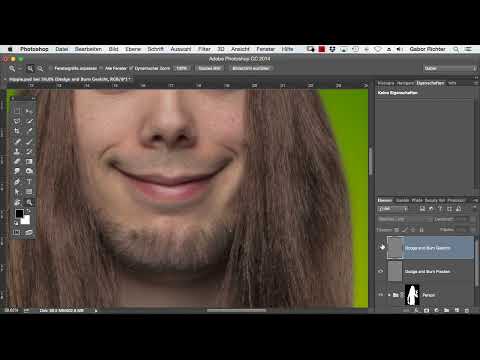The width and height of the screenshot is (480, 360).
Task: Enable Fenstergröße anpassen checkbox
Action: point(50,68)
